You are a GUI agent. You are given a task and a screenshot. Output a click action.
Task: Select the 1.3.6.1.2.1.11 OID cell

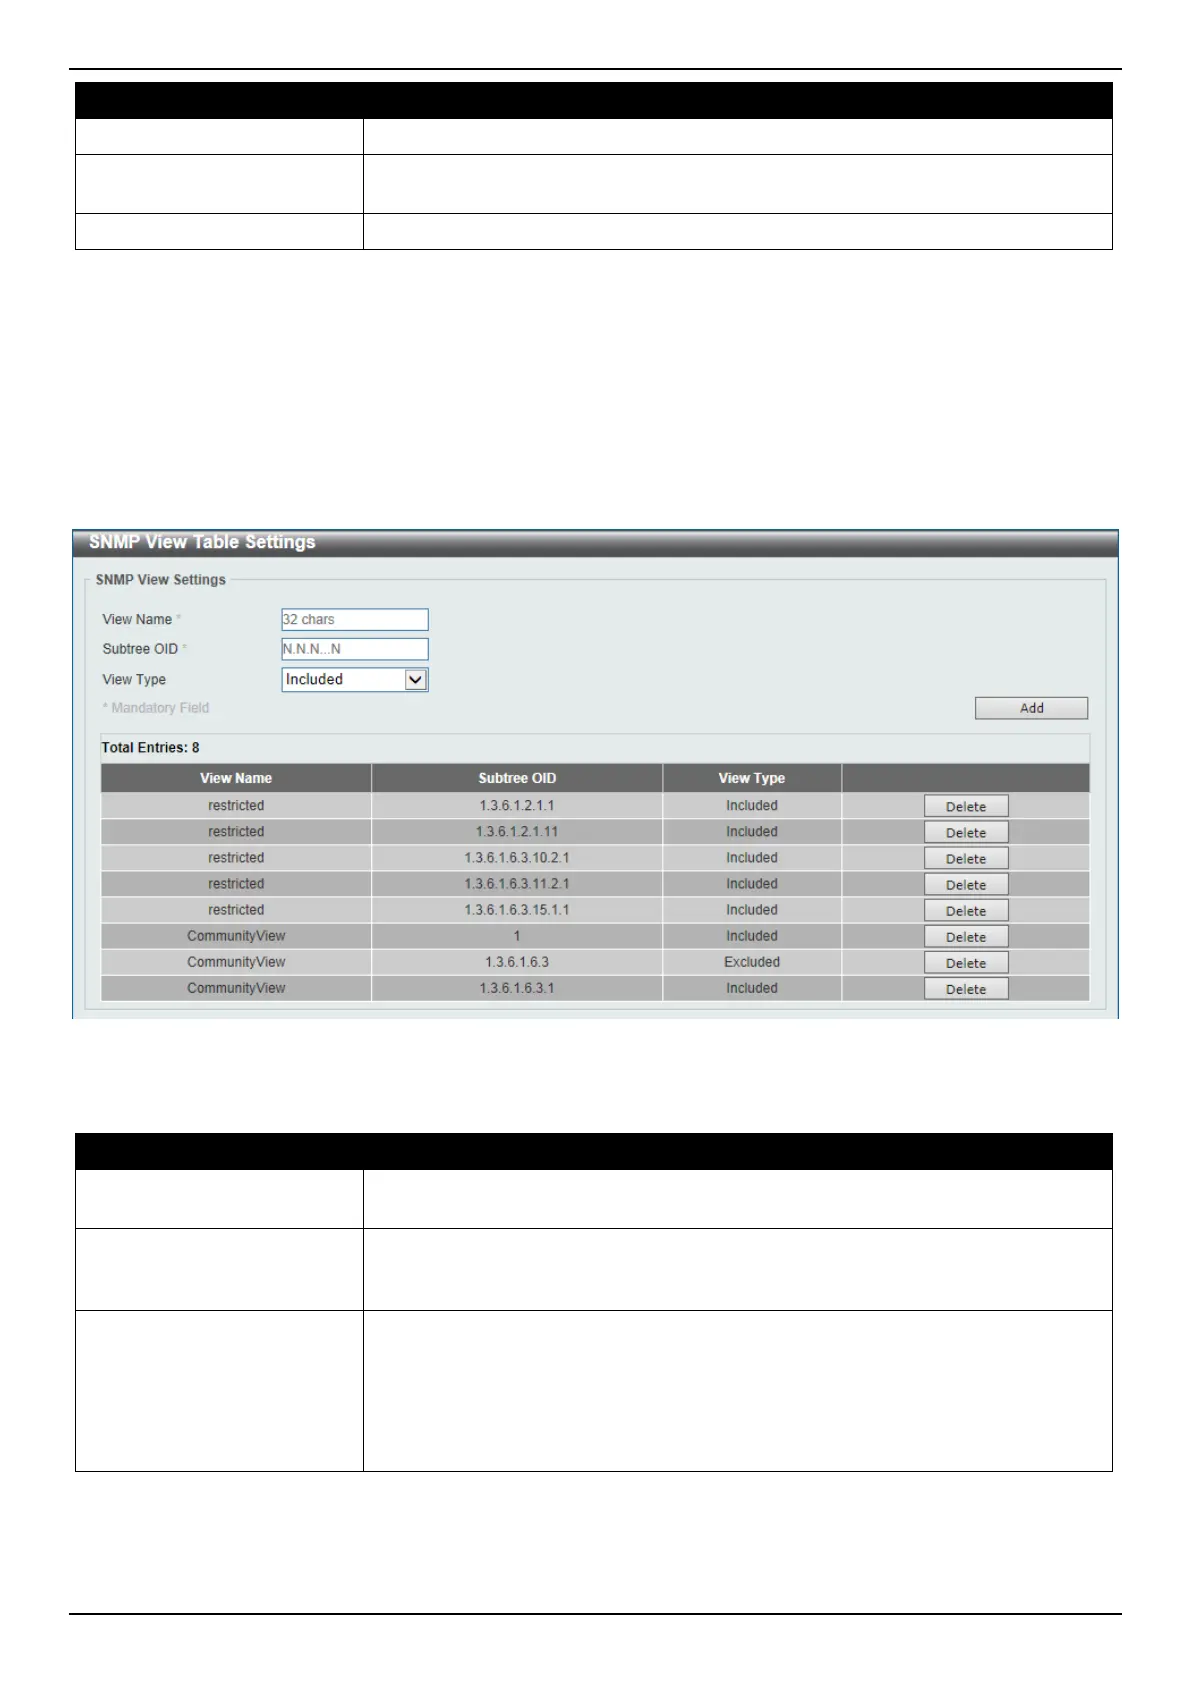pos(517,831)
